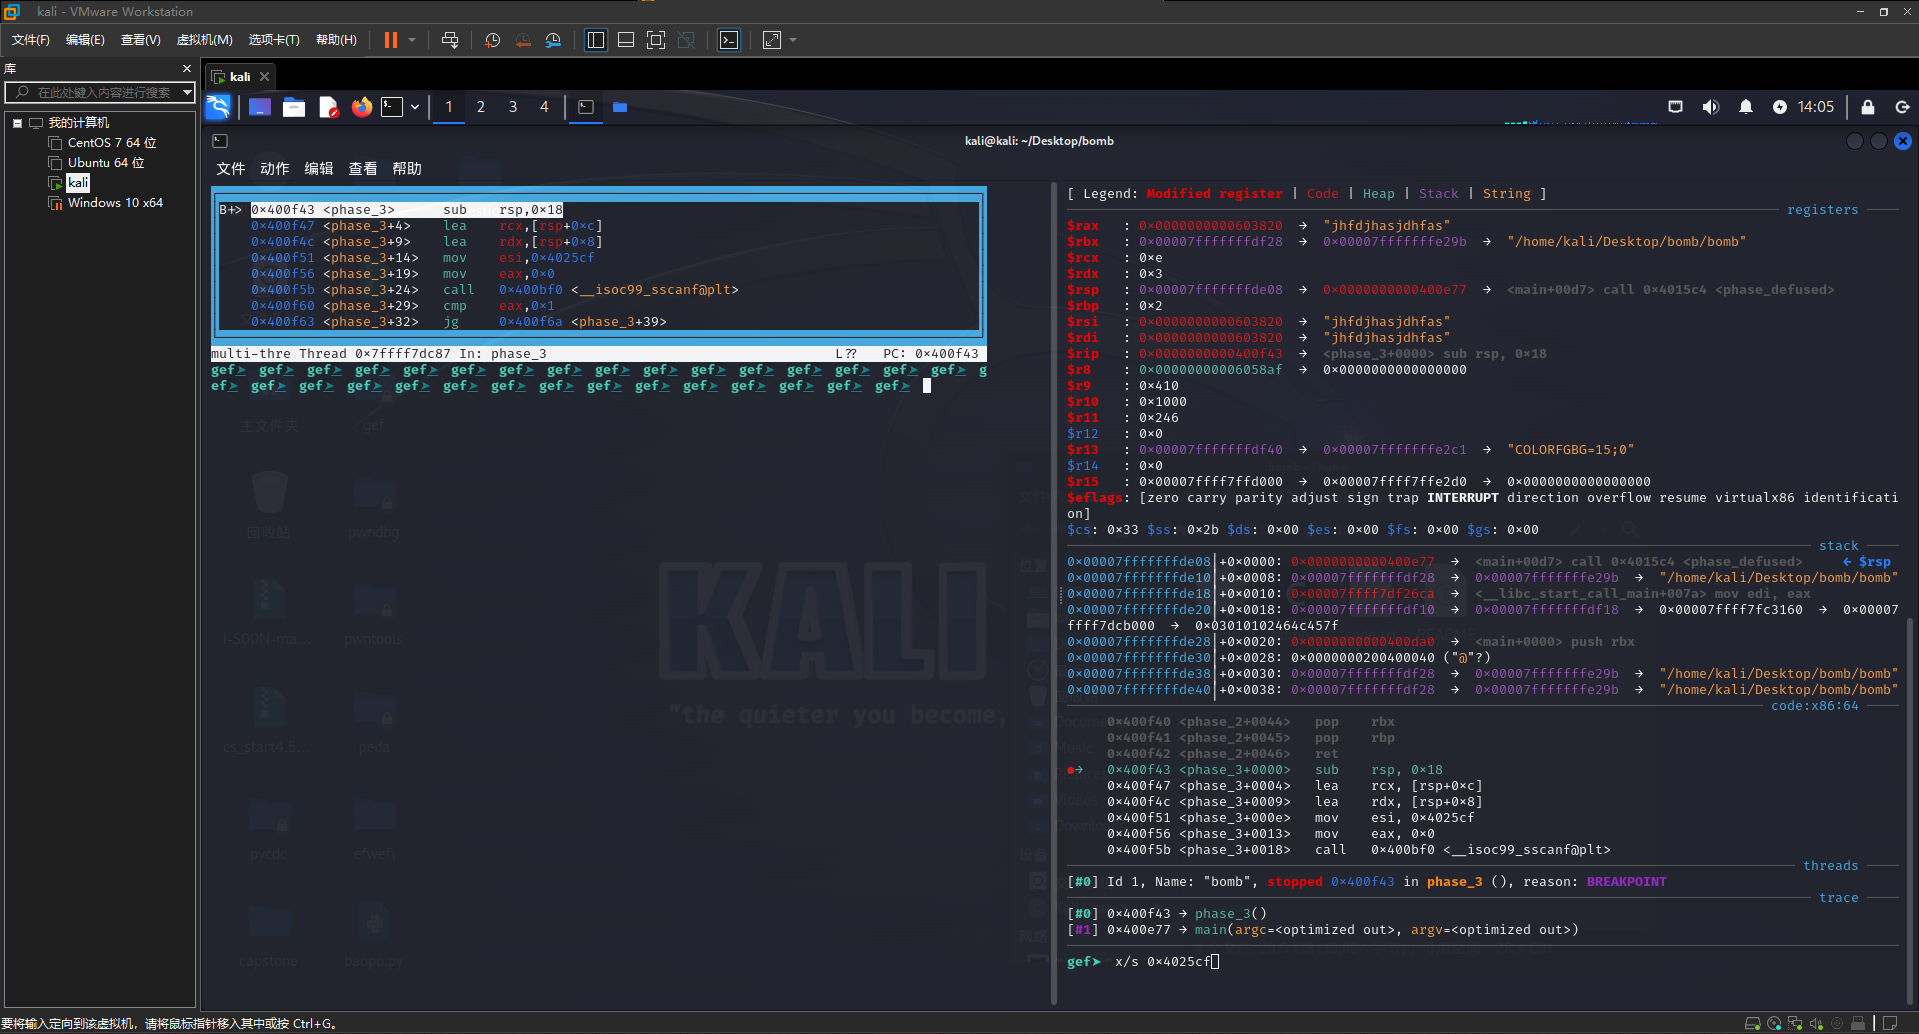Open the Kali notifications bell

pyautogui.click(x=1745, y=107)
